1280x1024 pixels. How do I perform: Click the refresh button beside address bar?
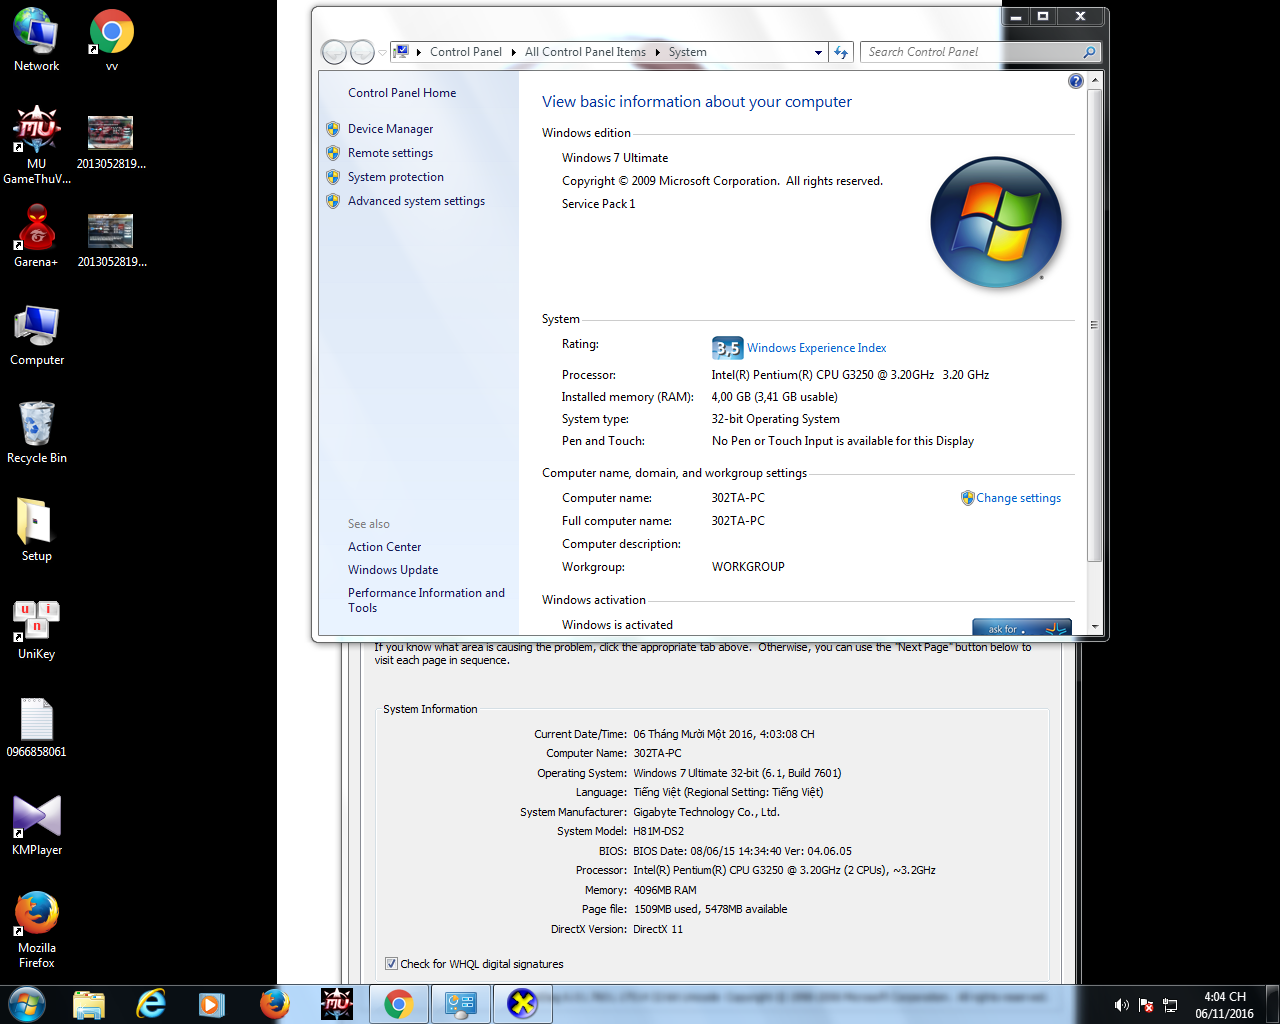pos(841,52)
